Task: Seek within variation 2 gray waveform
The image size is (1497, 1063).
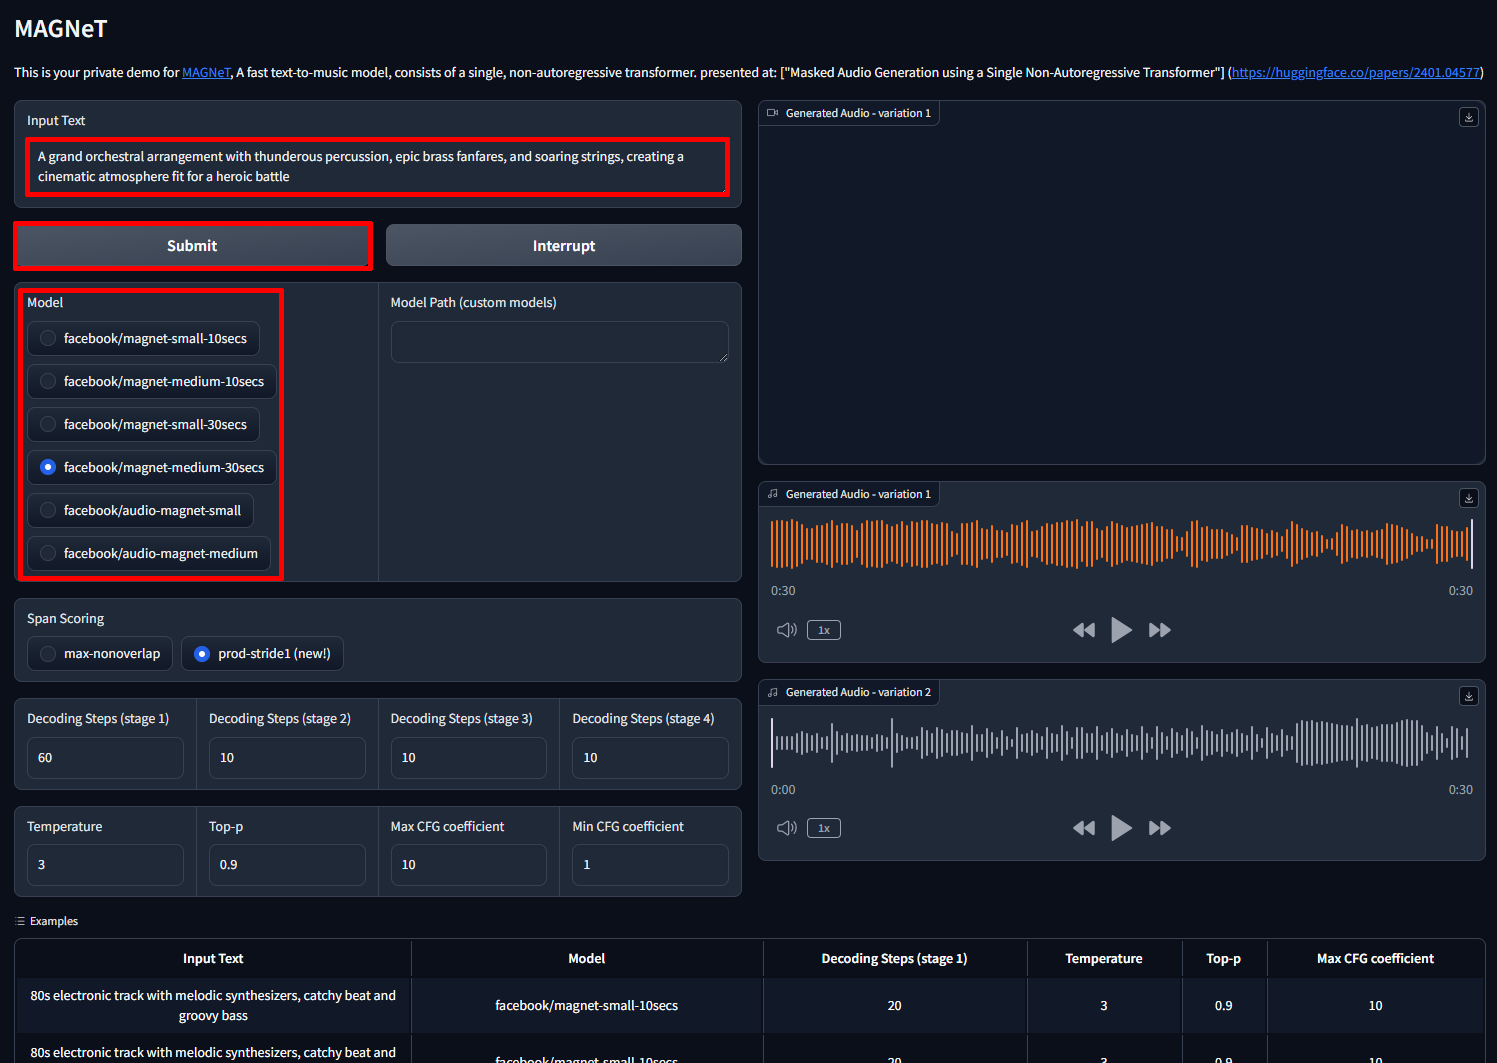Action: pos(1121,742)
